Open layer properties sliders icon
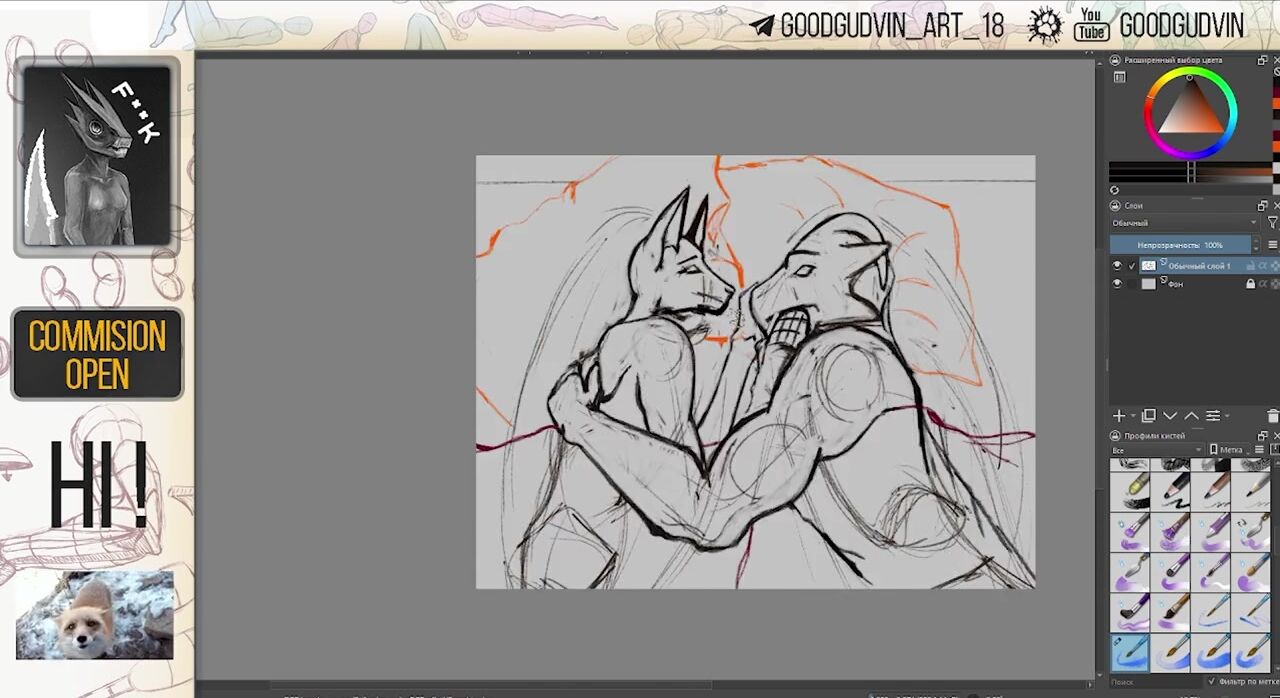This screenshot has width=1280, height=698. pos(1213,416)
